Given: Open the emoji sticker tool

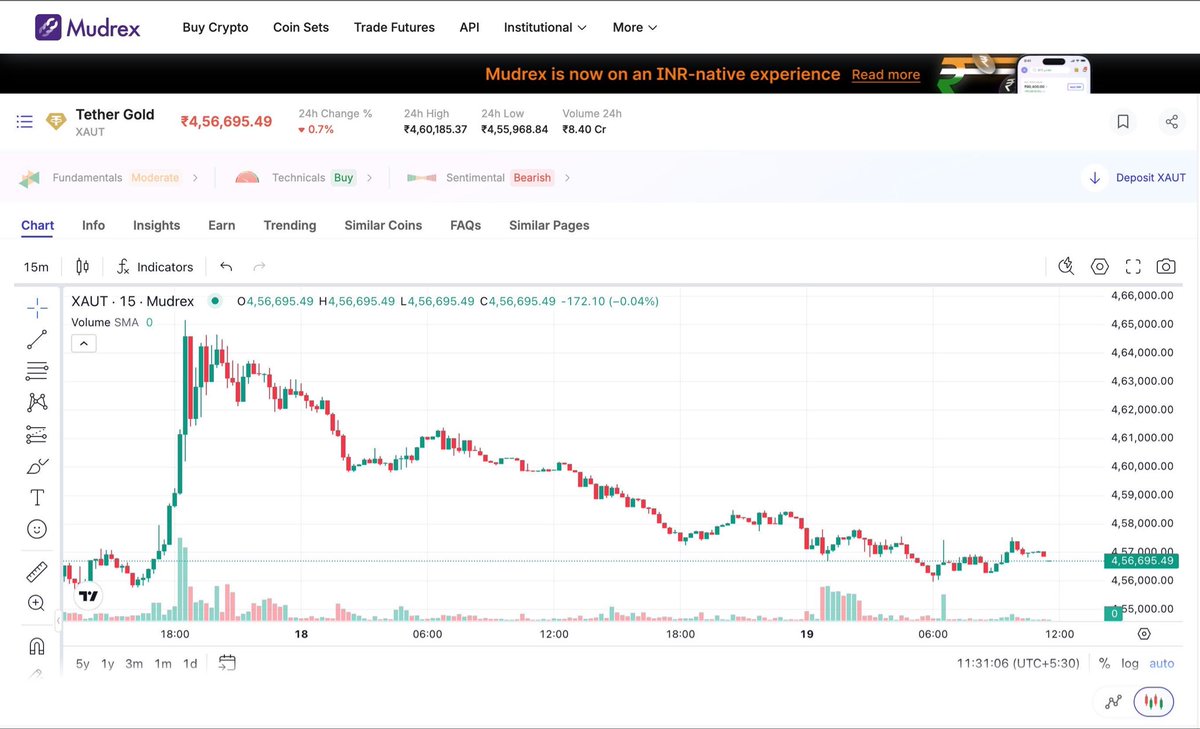Looking at the screenshot, I should click(x=37, y=529).
